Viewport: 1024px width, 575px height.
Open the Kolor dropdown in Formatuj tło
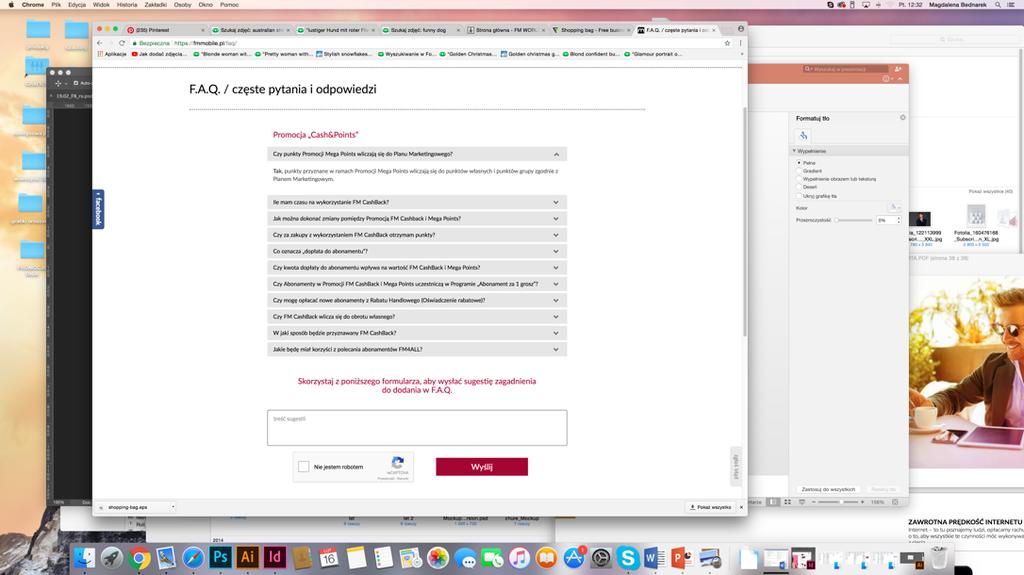click(x=894, y=207)
